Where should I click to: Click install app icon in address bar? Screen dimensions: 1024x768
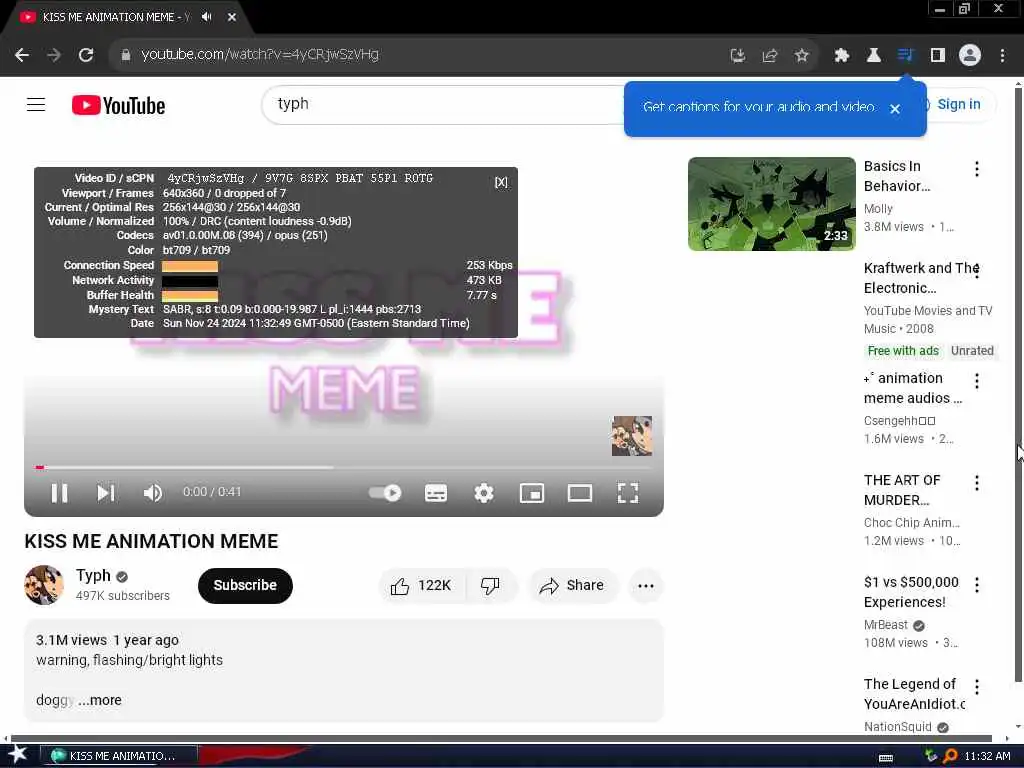[737, 56]
